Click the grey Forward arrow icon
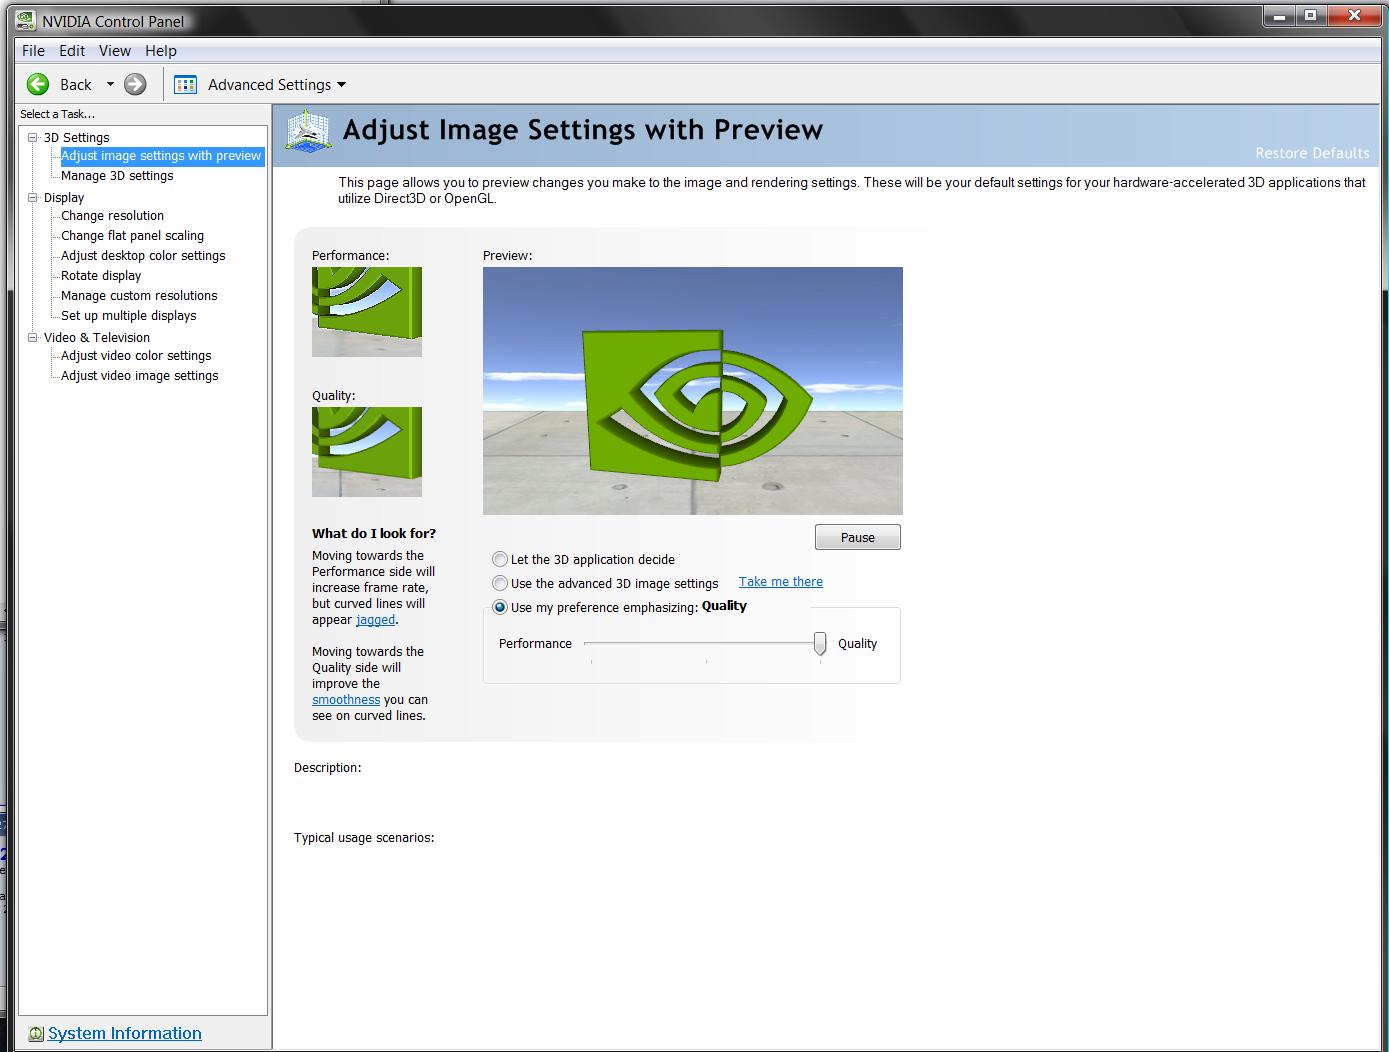Screen dimensions: 1389x1052 click(x=135, y=85)
